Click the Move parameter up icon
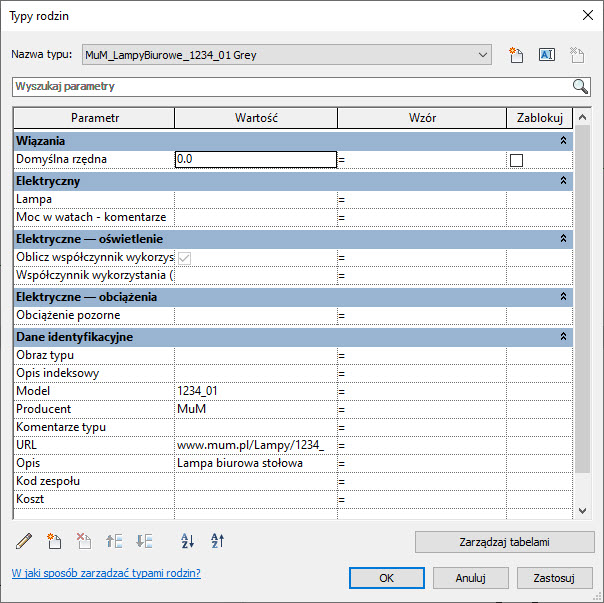The width and height of the screenshot is (604, 603). pos(114,541)
